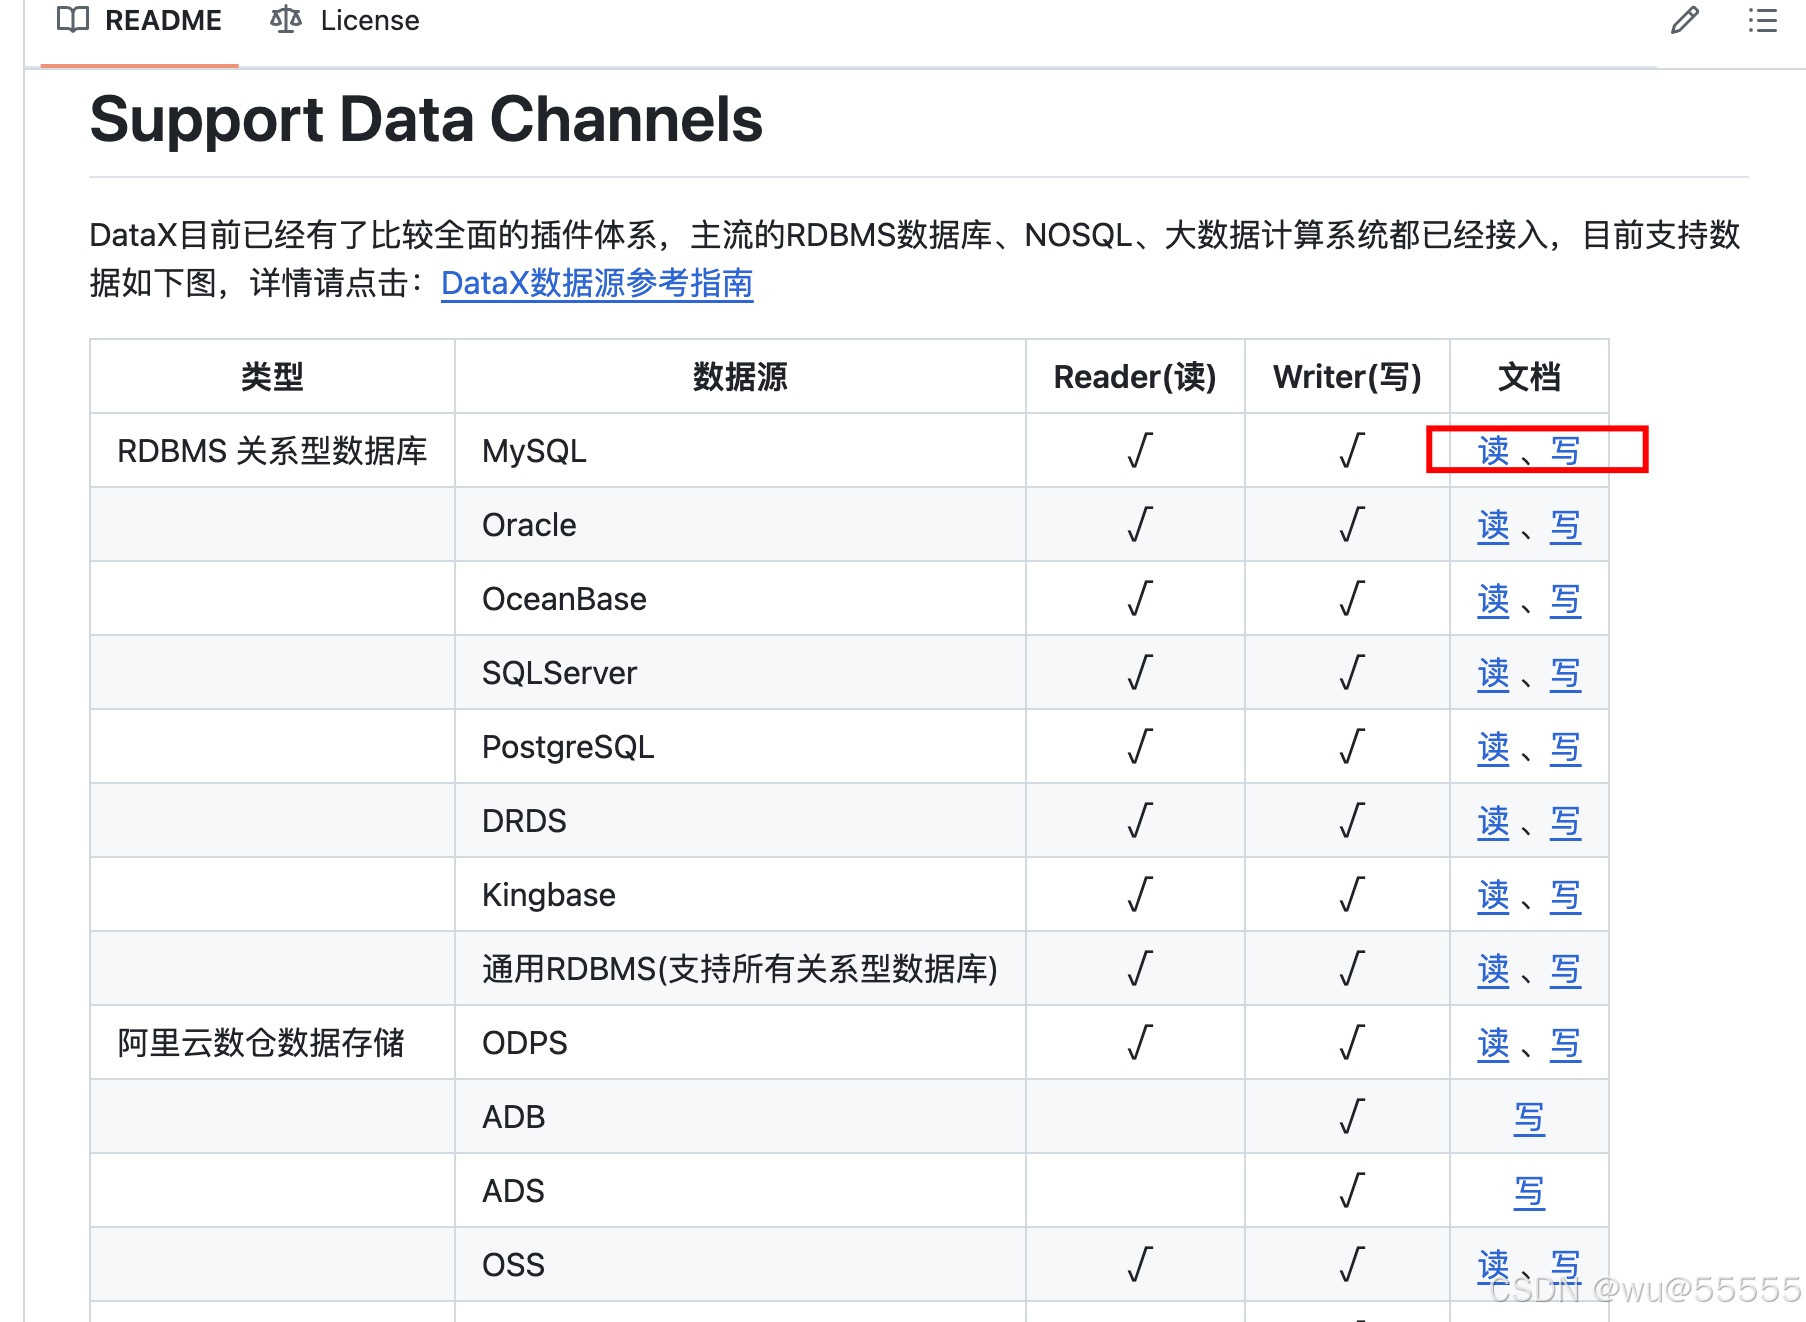Select the DRDS data source cell
The width and height of the screenshot is (1806, 1322).
(x=740, y=821)
